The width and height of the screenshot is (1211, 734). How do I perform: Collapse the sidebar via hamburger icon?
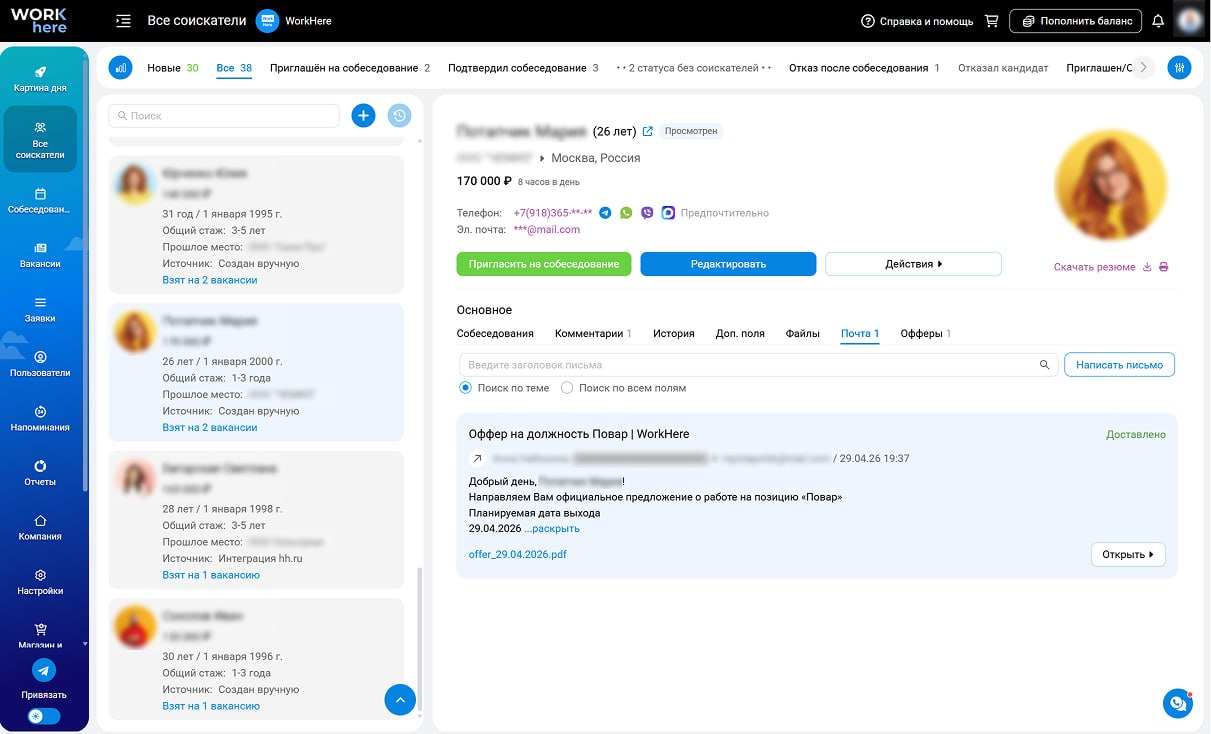tap(124, 20)
